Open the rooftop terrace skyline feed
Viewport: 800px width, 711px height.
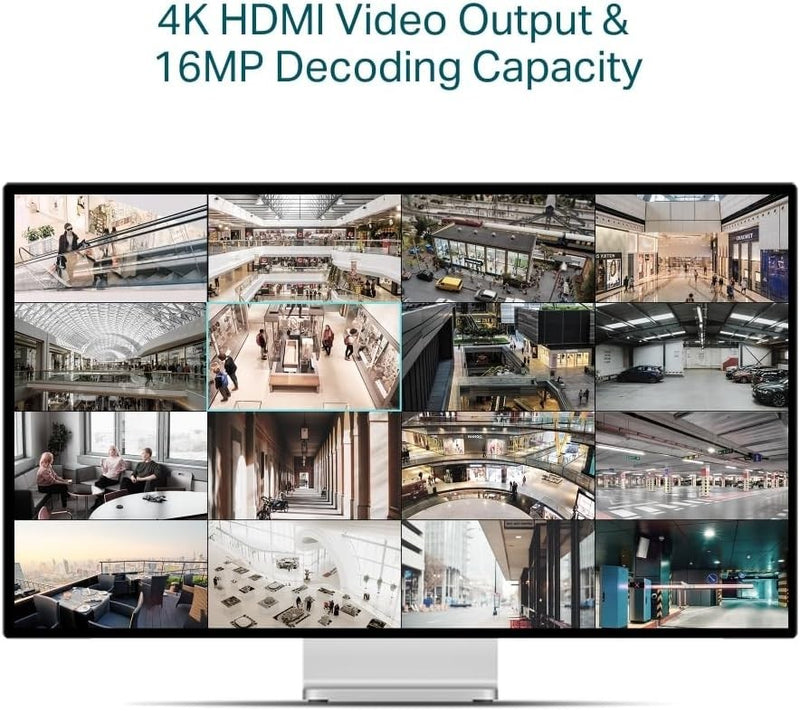(x=111, y=574)
